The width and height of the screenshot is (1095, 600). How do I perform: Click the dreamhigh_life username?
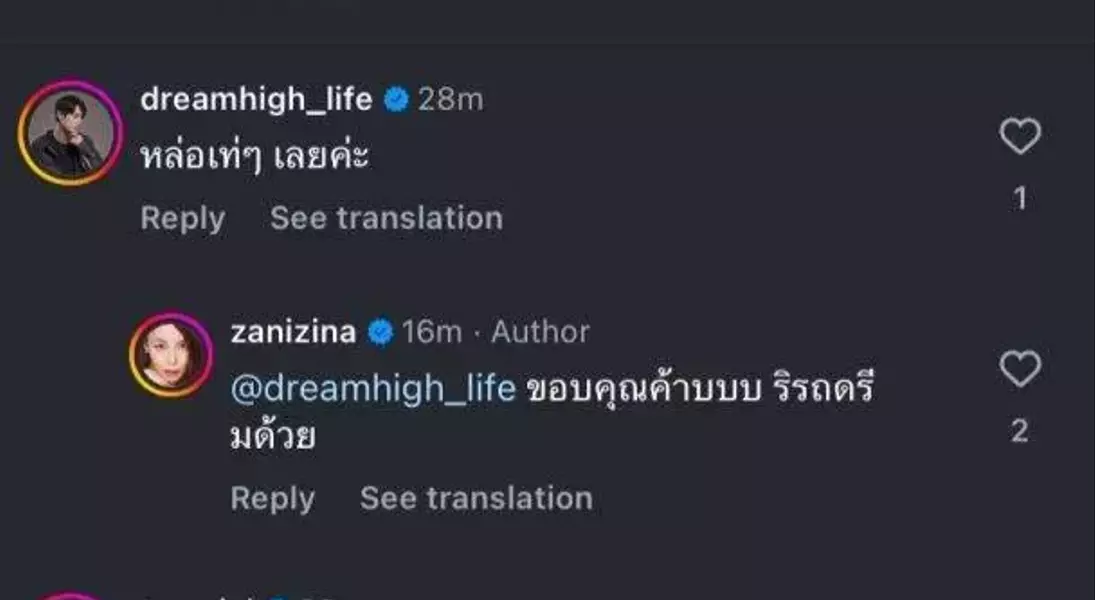point(256,99)
